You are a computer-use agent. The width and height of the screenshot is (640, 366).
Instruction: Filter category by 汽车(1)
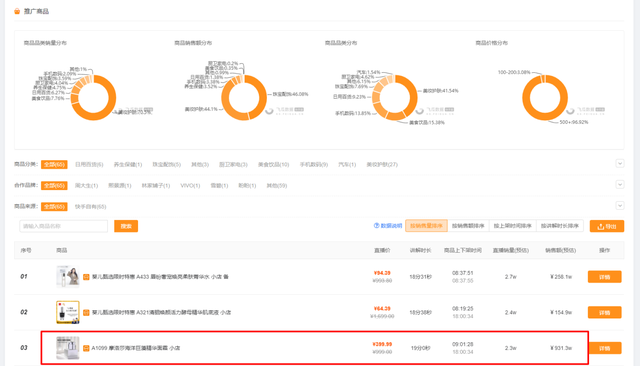(x=347, y=164)
